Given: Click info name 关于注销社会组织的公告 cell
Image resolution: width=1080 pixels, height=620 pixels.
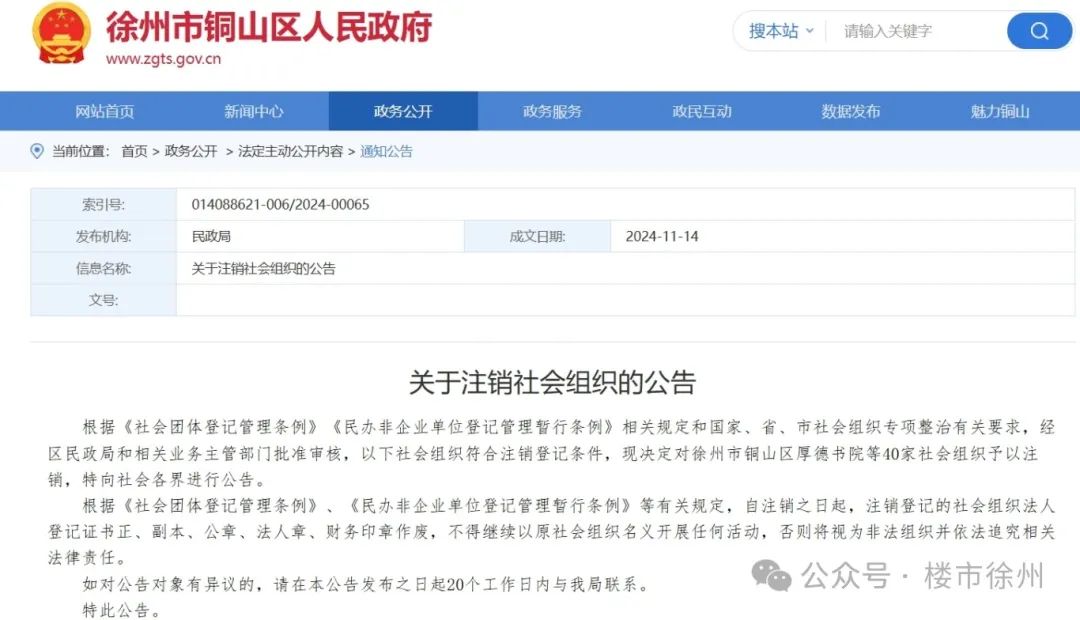Looking at the screenshot, I should [625, 269].
